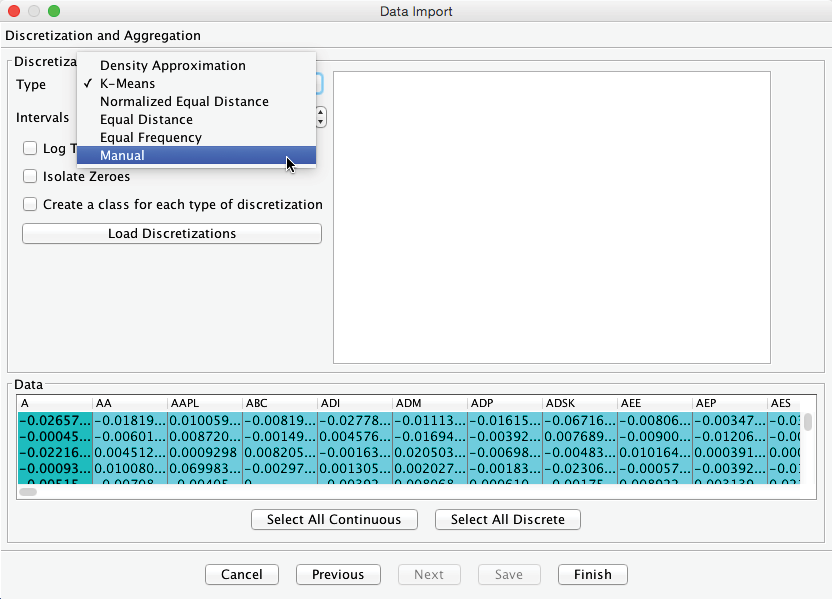Click the Load Discretizations button
This screenshot has height=599, width=832.
(x=172, y=234)
